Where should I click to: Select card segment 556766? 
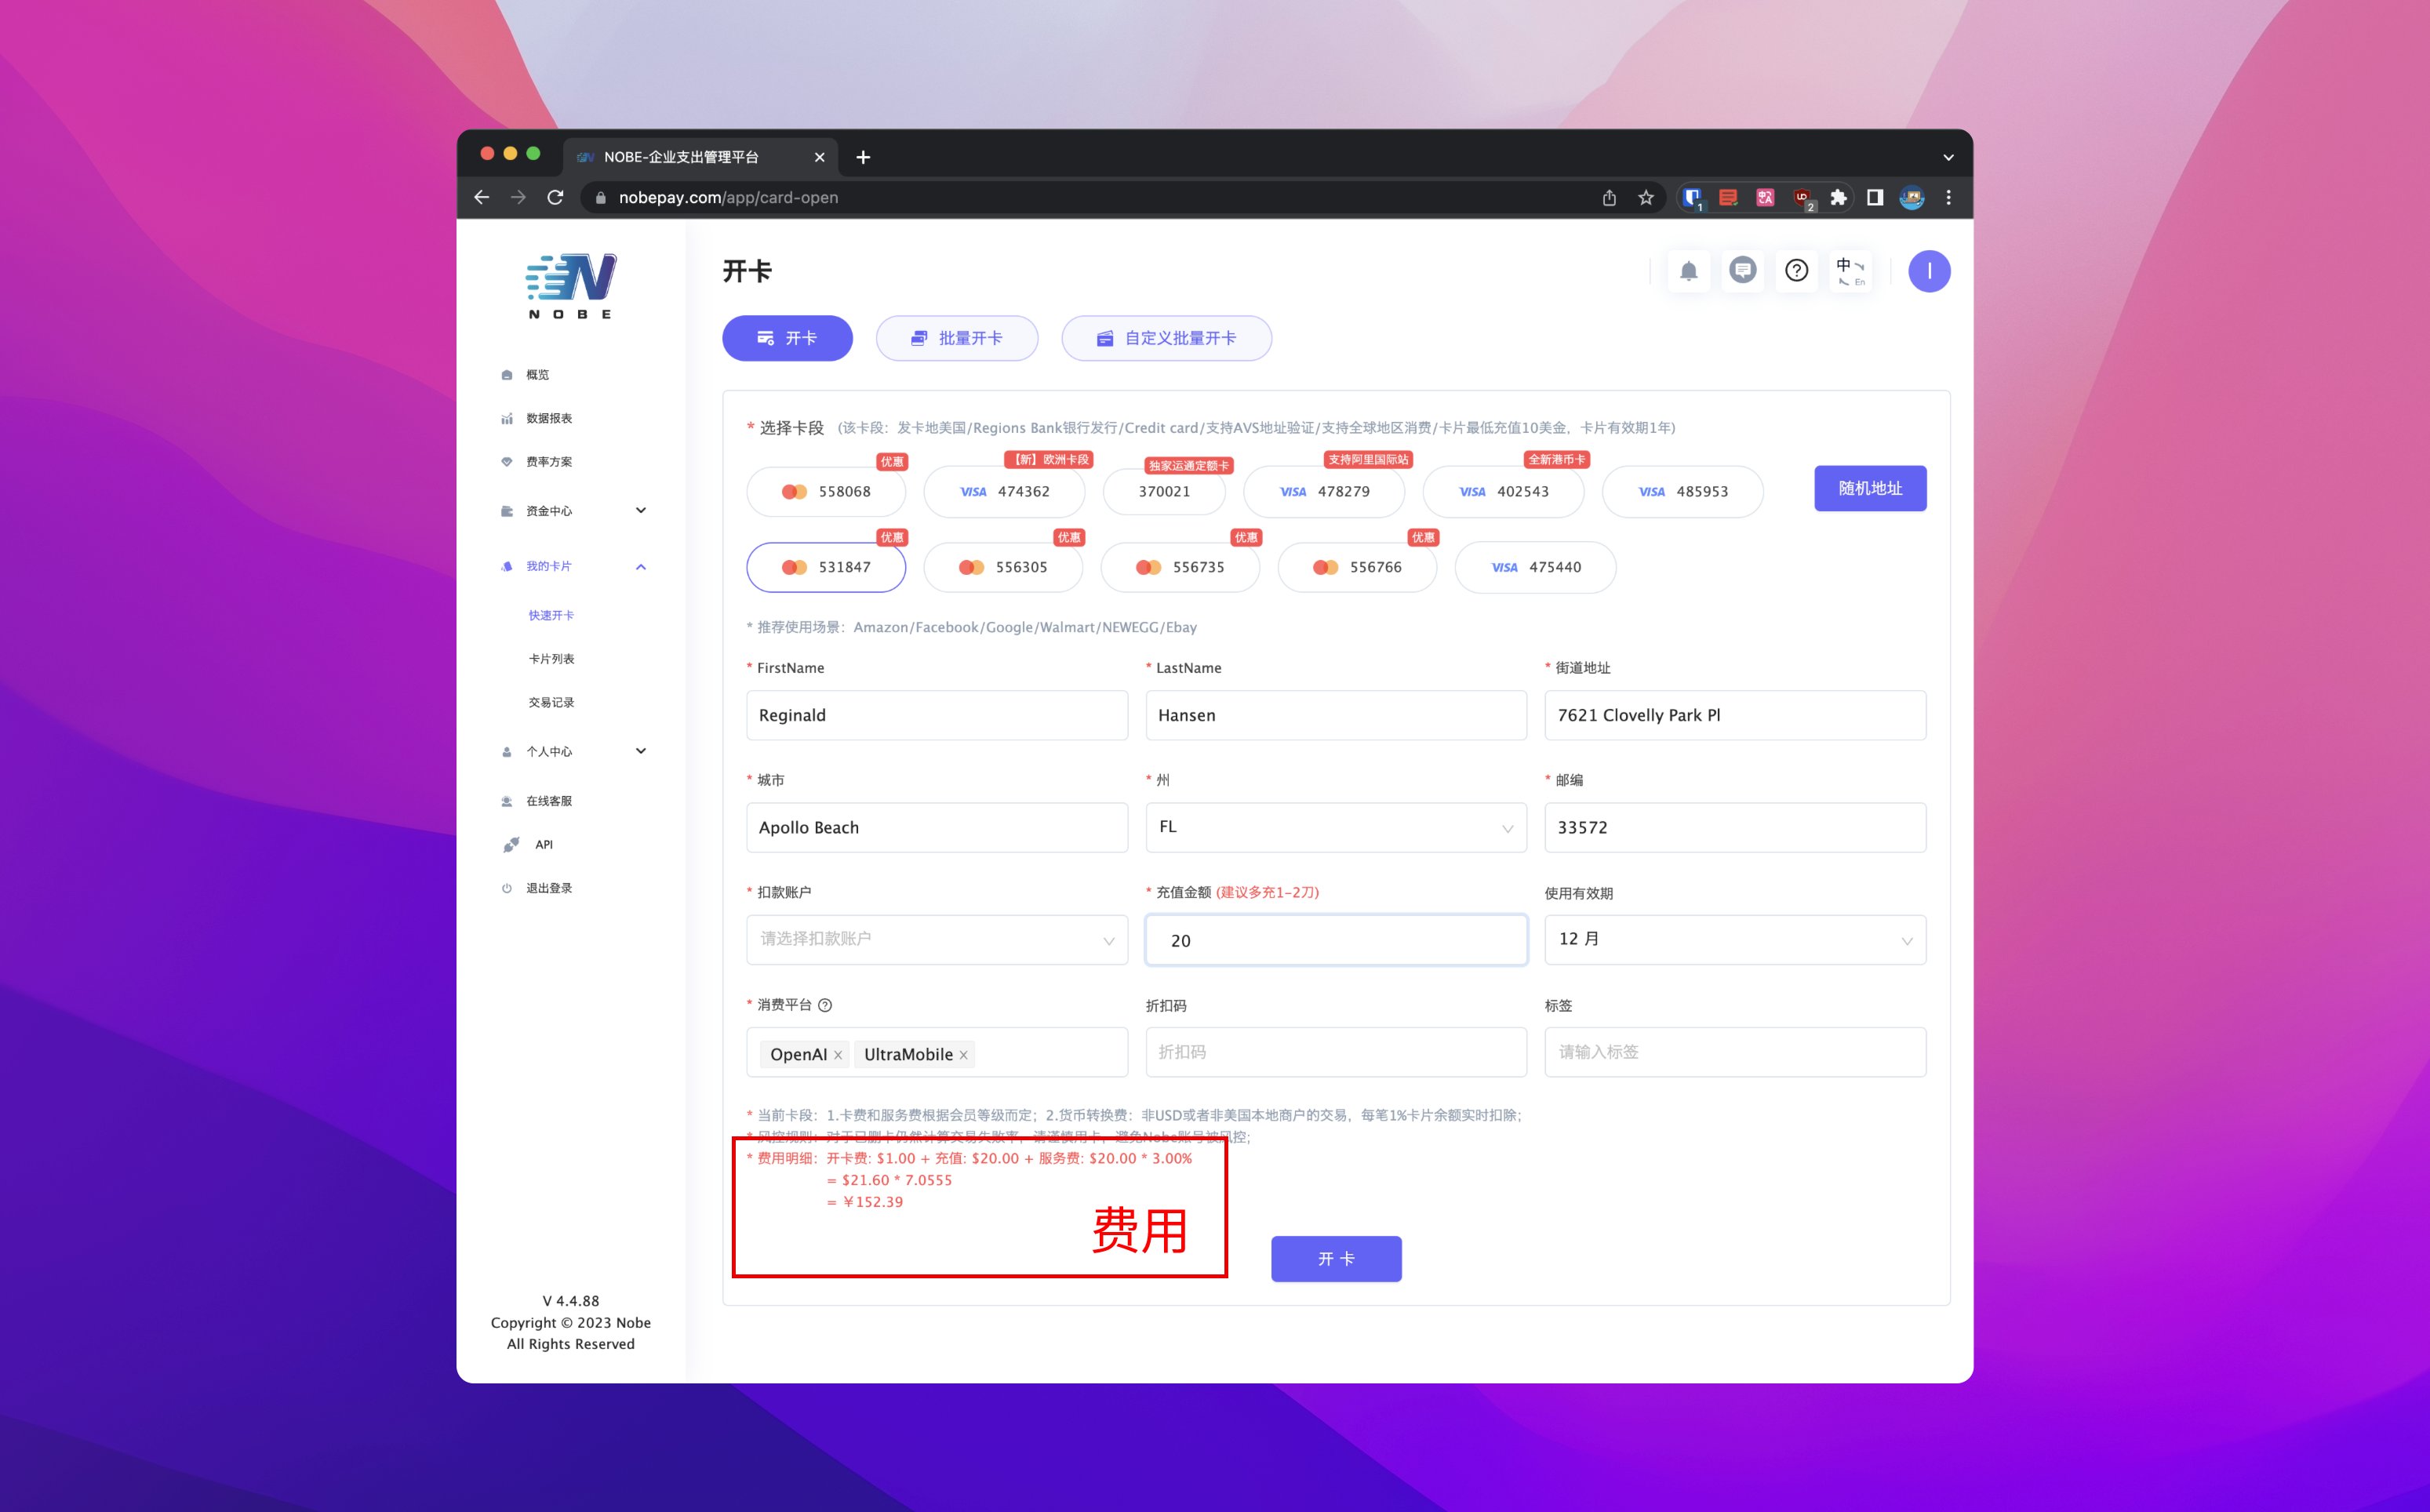click(x=1357, y=567)
